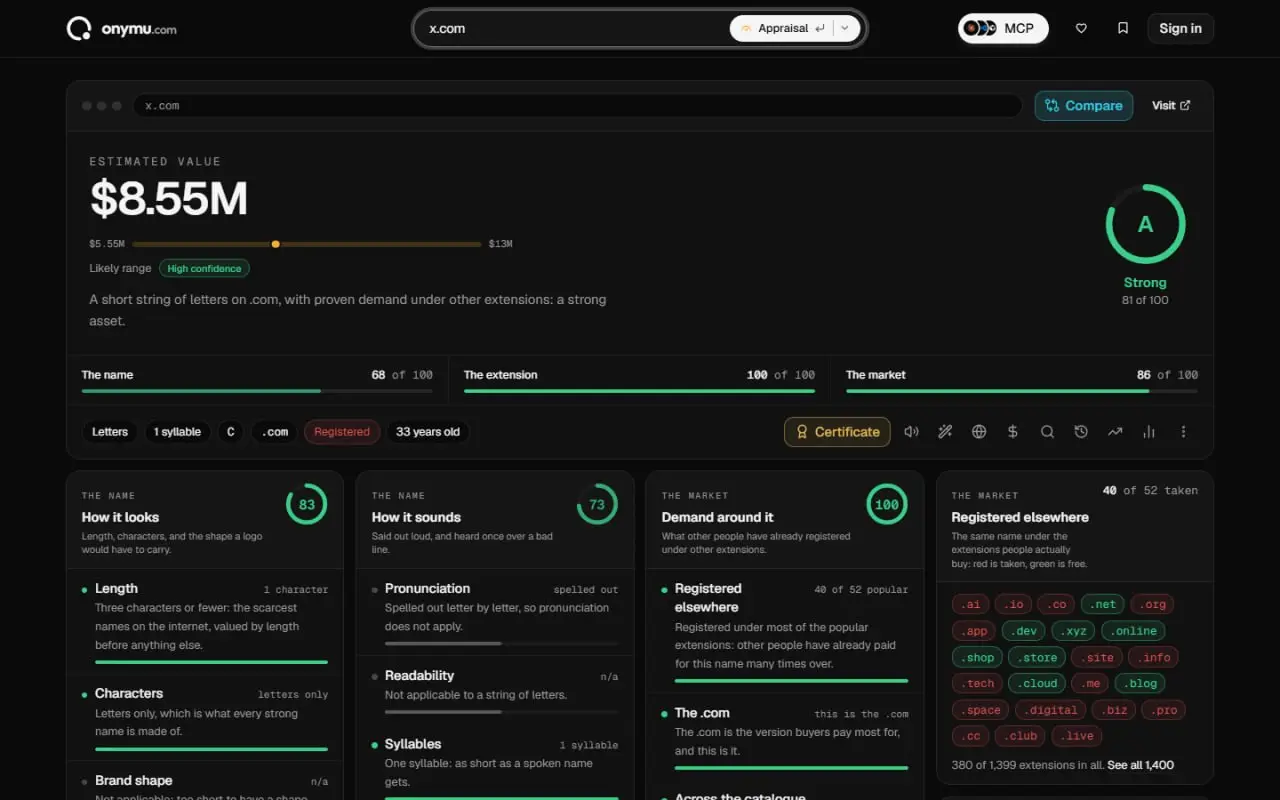Click the Compare button

[x=1084, y=106]
